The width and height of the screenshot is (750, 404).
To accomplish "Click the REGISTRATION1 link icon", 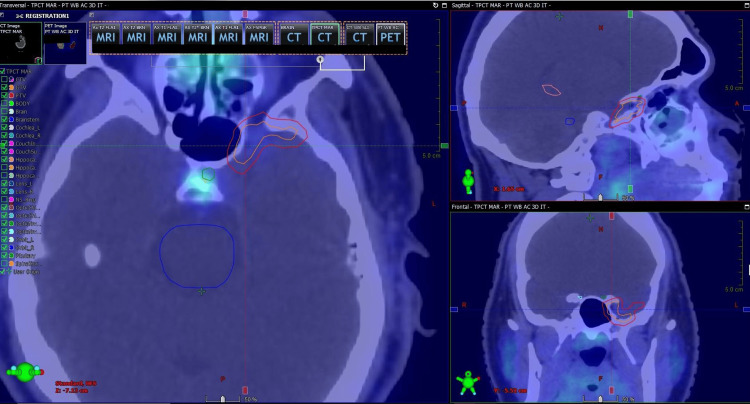I will click(20, 16).
